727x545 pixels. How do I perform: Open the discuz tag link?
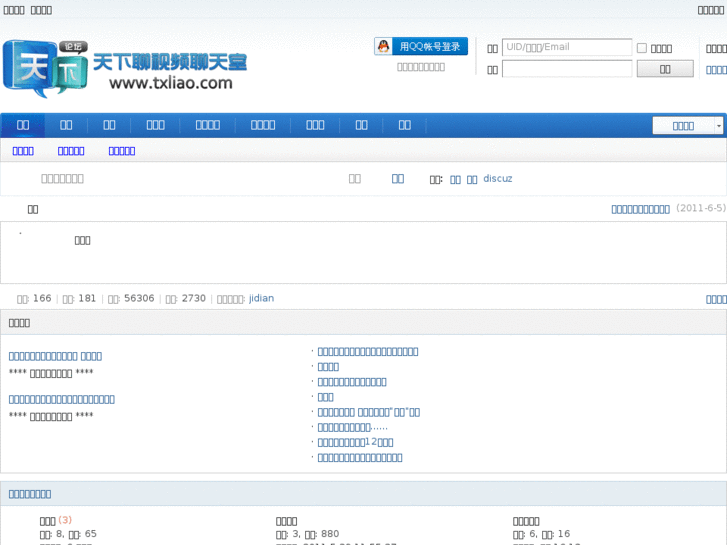click(x=497, y=179)
